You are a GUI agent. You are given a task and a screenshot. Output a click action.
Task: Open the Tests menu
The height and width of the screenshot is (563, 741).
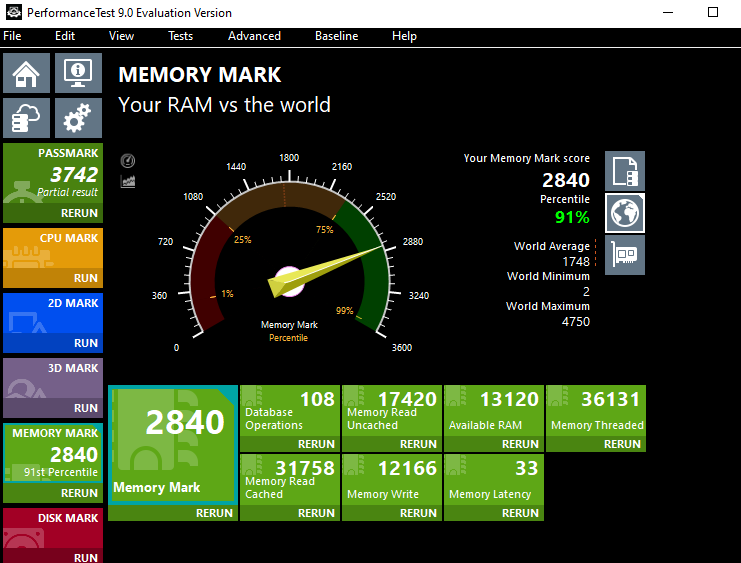(x=181, y=36)
